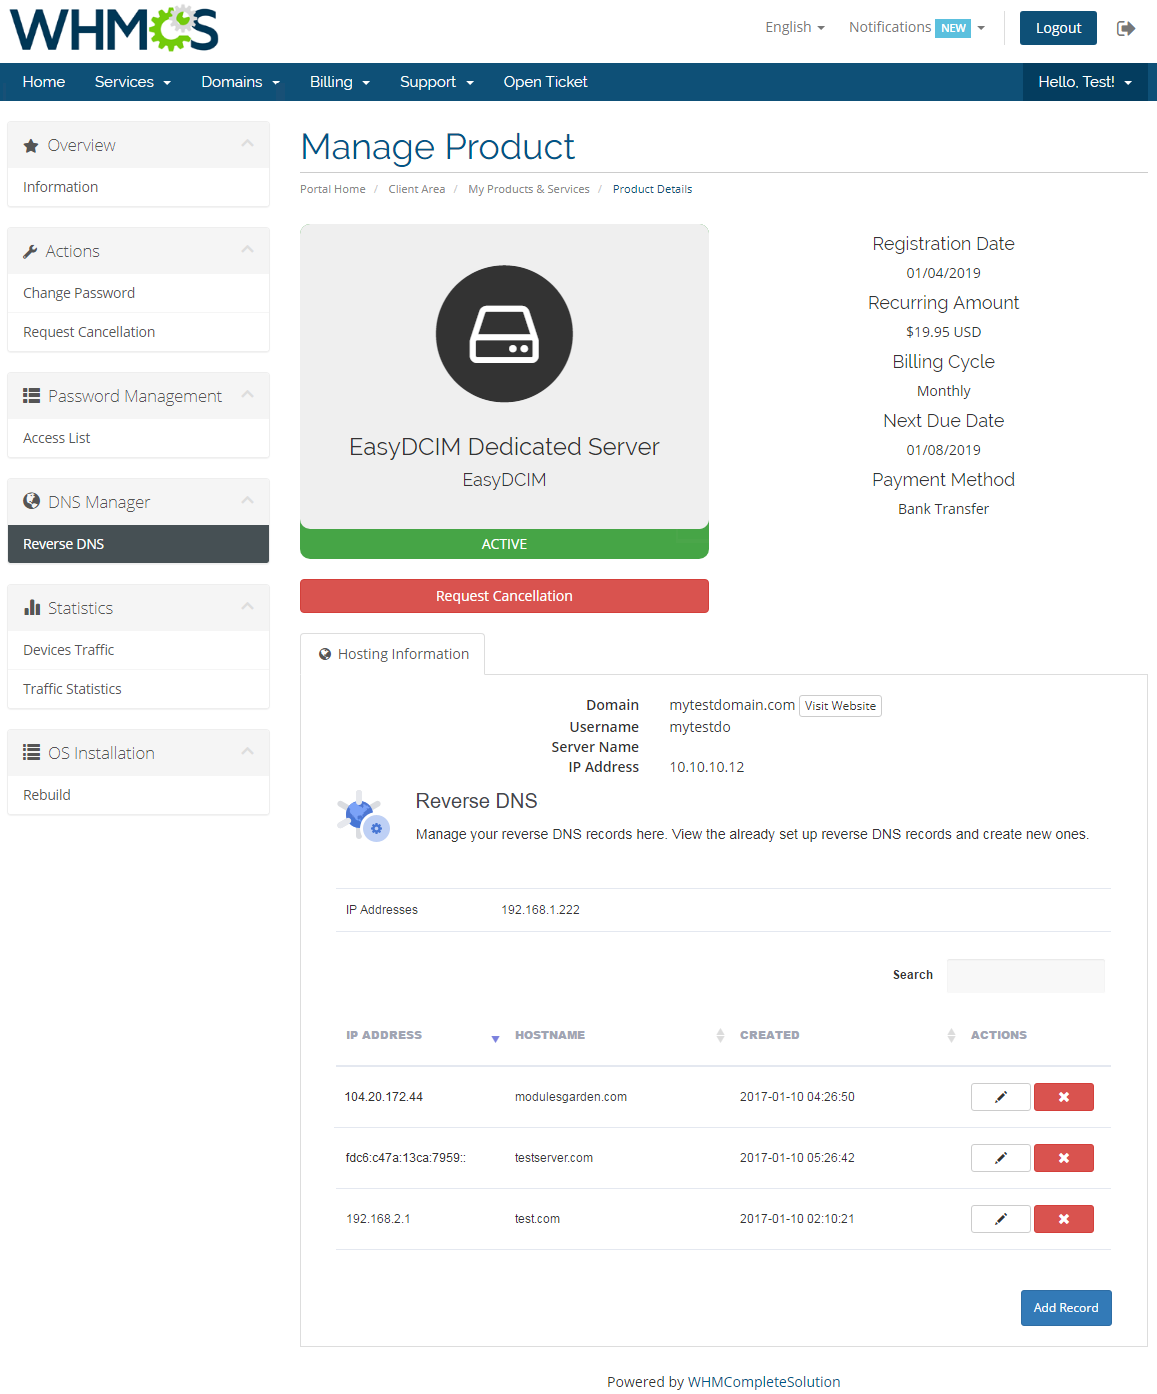Click the Add Record button
This screenshot has width=1157, height=1394.
click(x=1066, y=1307)
